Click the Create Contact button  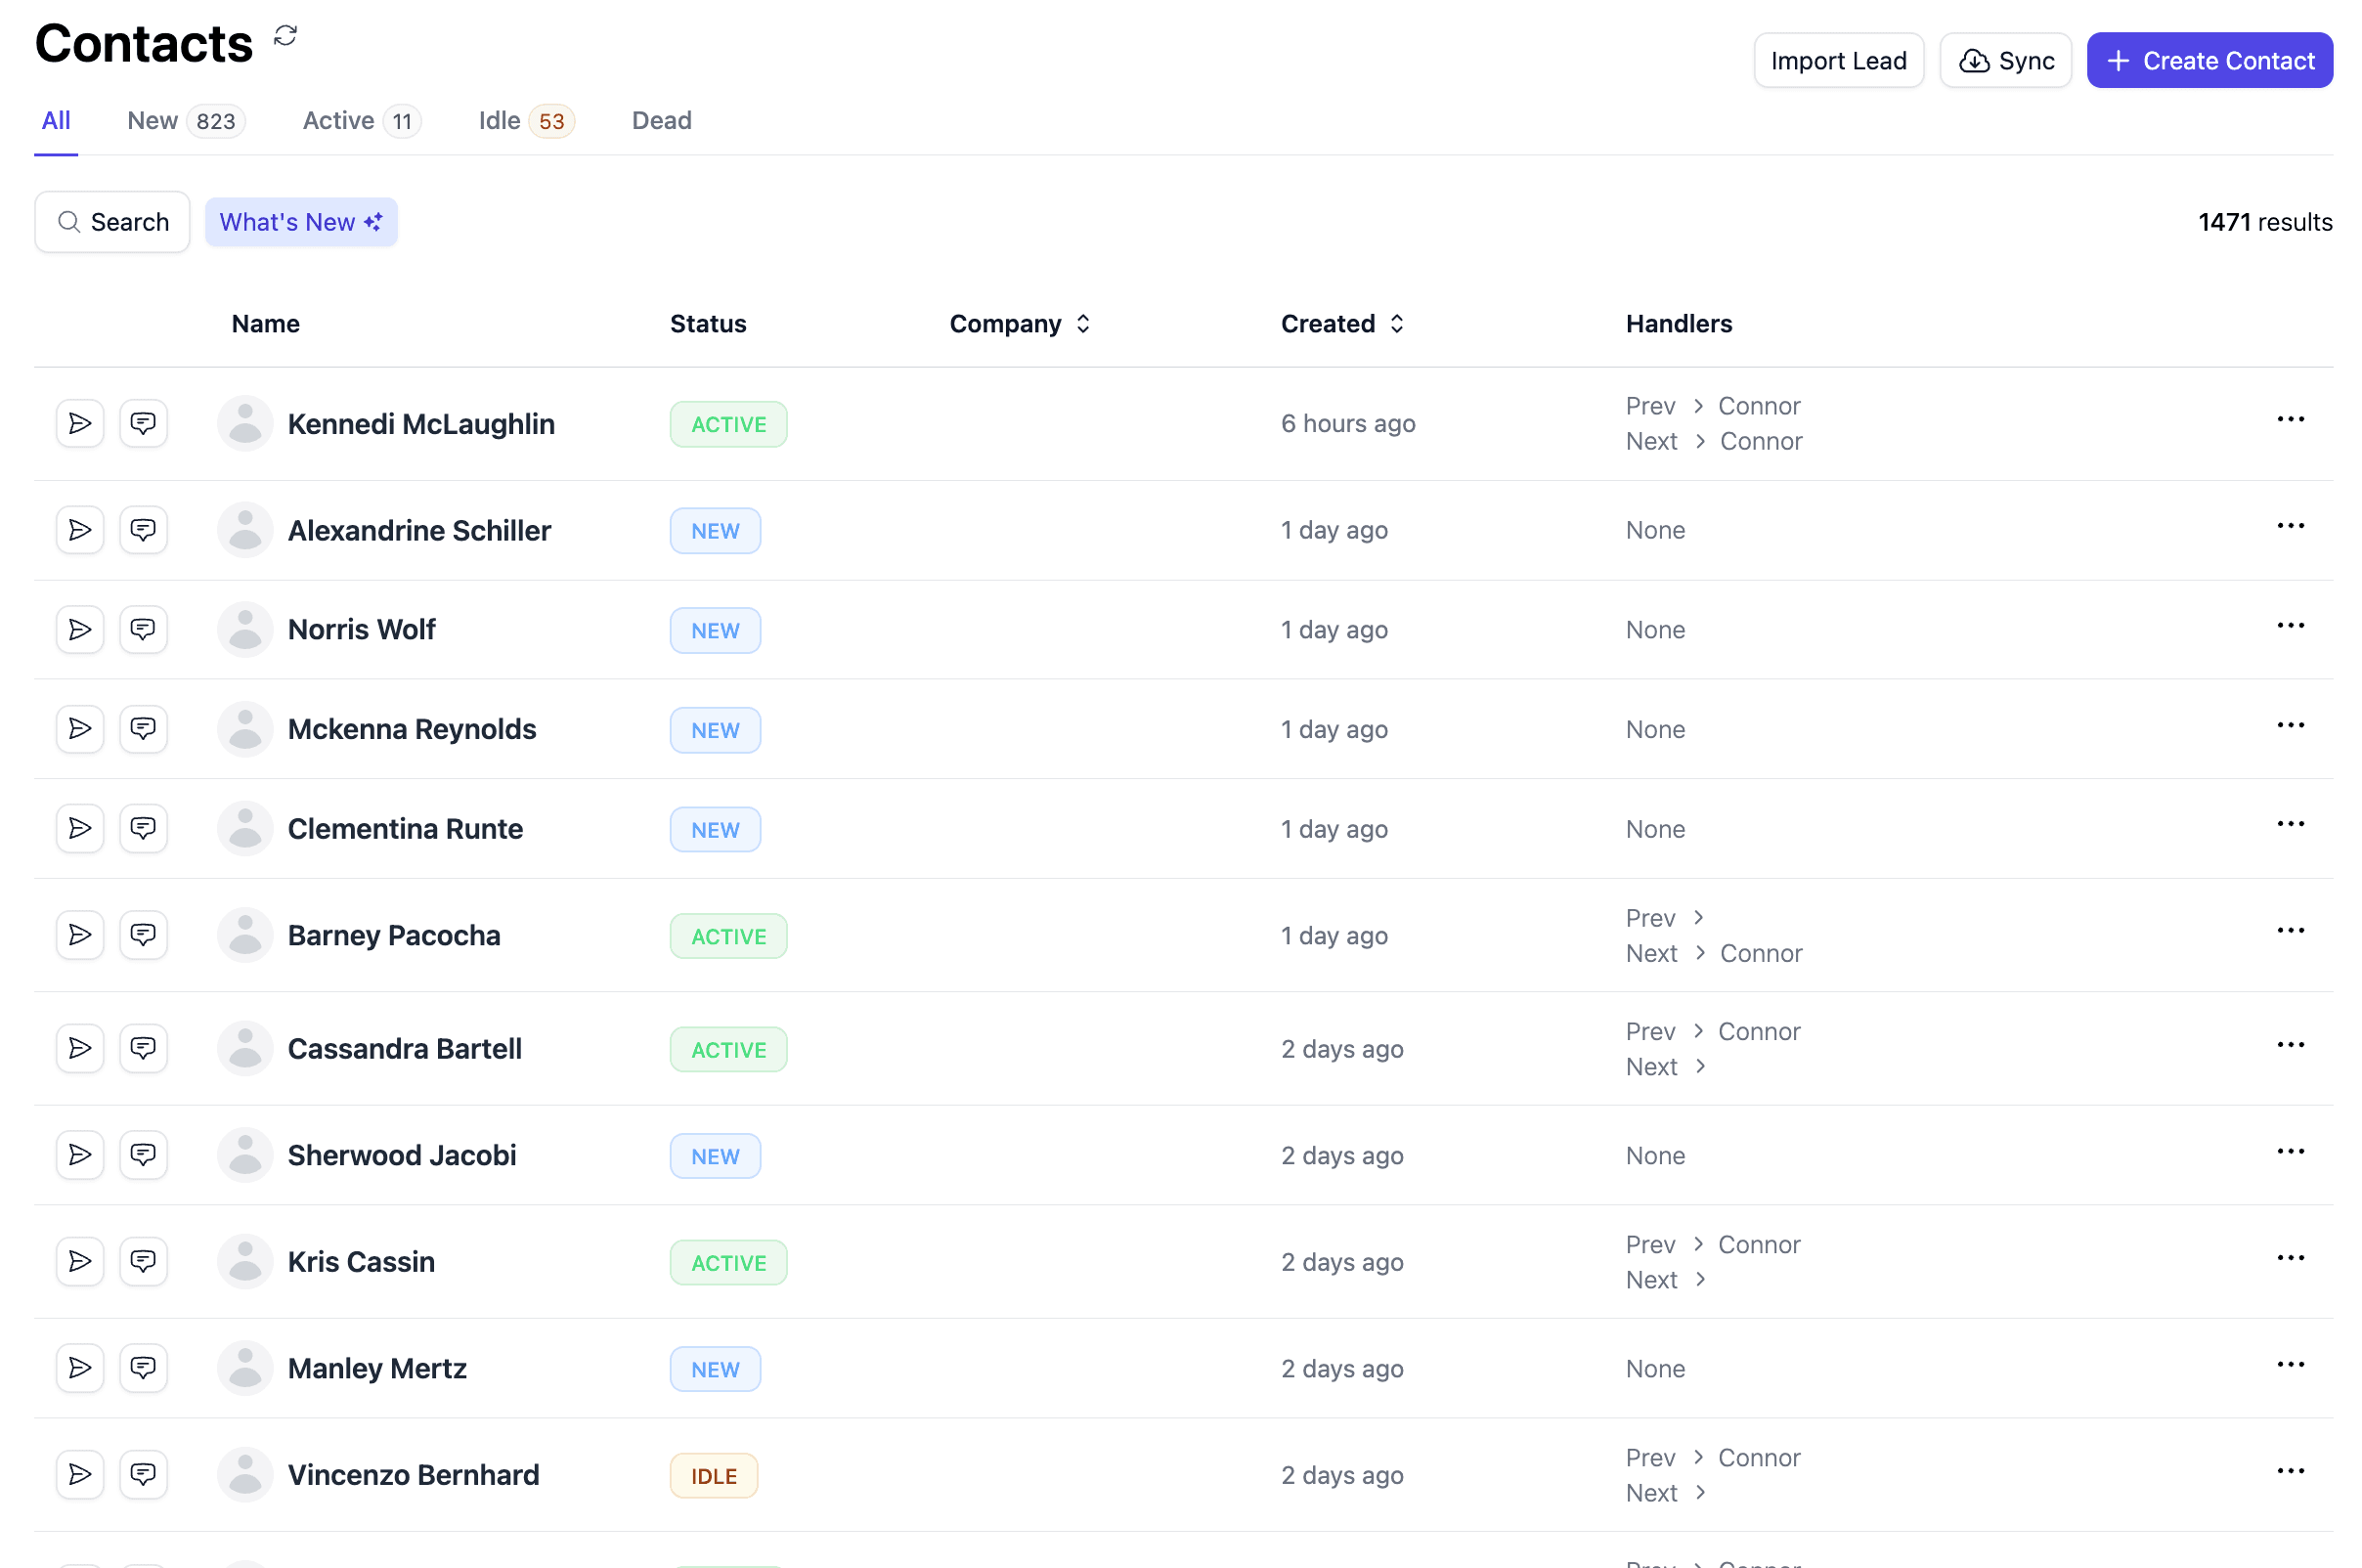2209,61
